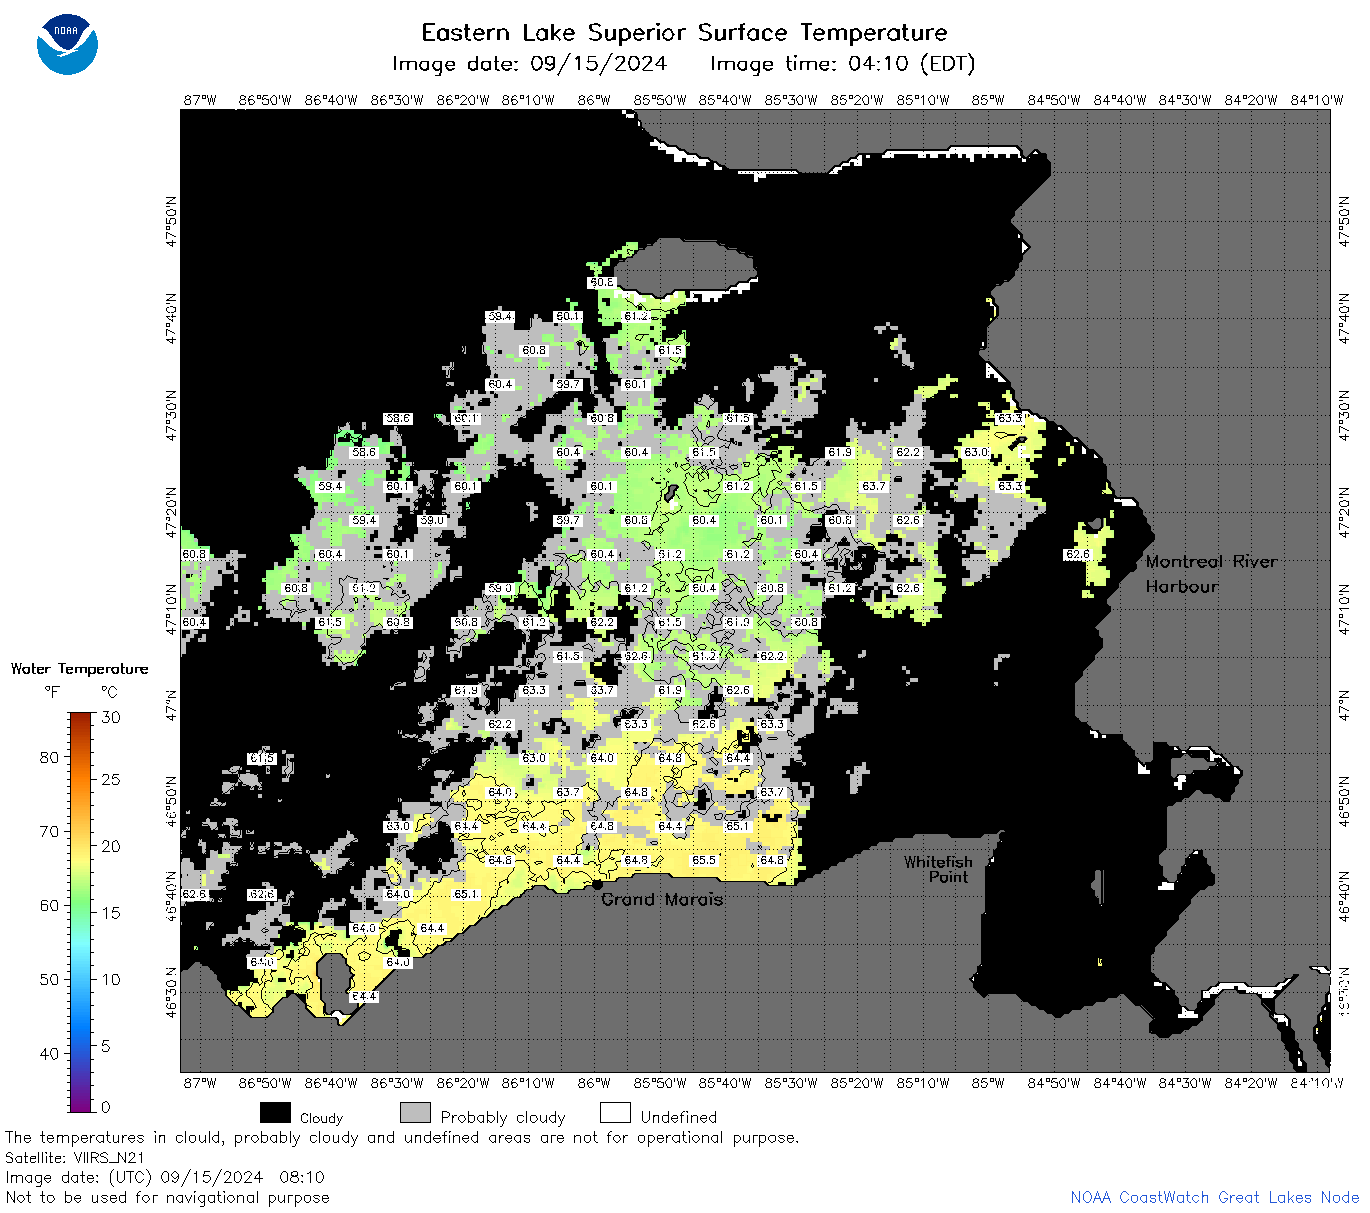Open the NOAA CoastWatch Great Lakes Node link

(1214, 1197)
